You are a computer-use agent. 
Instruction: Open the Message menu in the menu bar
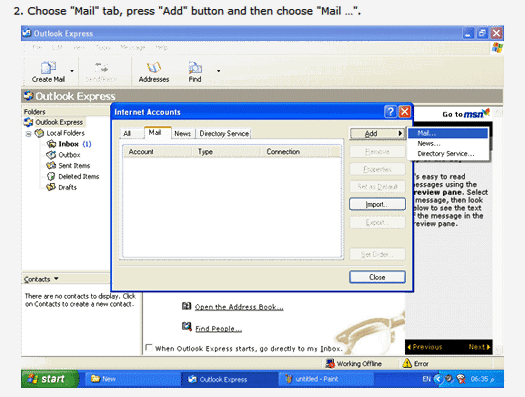coord(133,48)
